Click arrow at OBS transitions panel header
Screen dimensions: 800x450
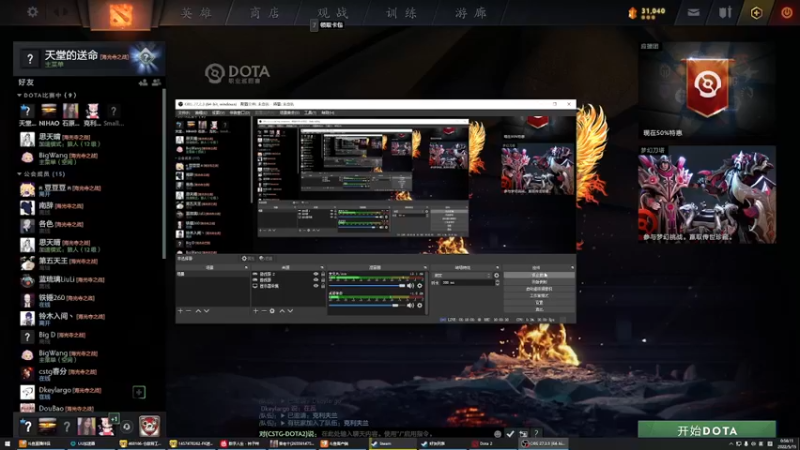pyautogui.click(x=497, y=267)
